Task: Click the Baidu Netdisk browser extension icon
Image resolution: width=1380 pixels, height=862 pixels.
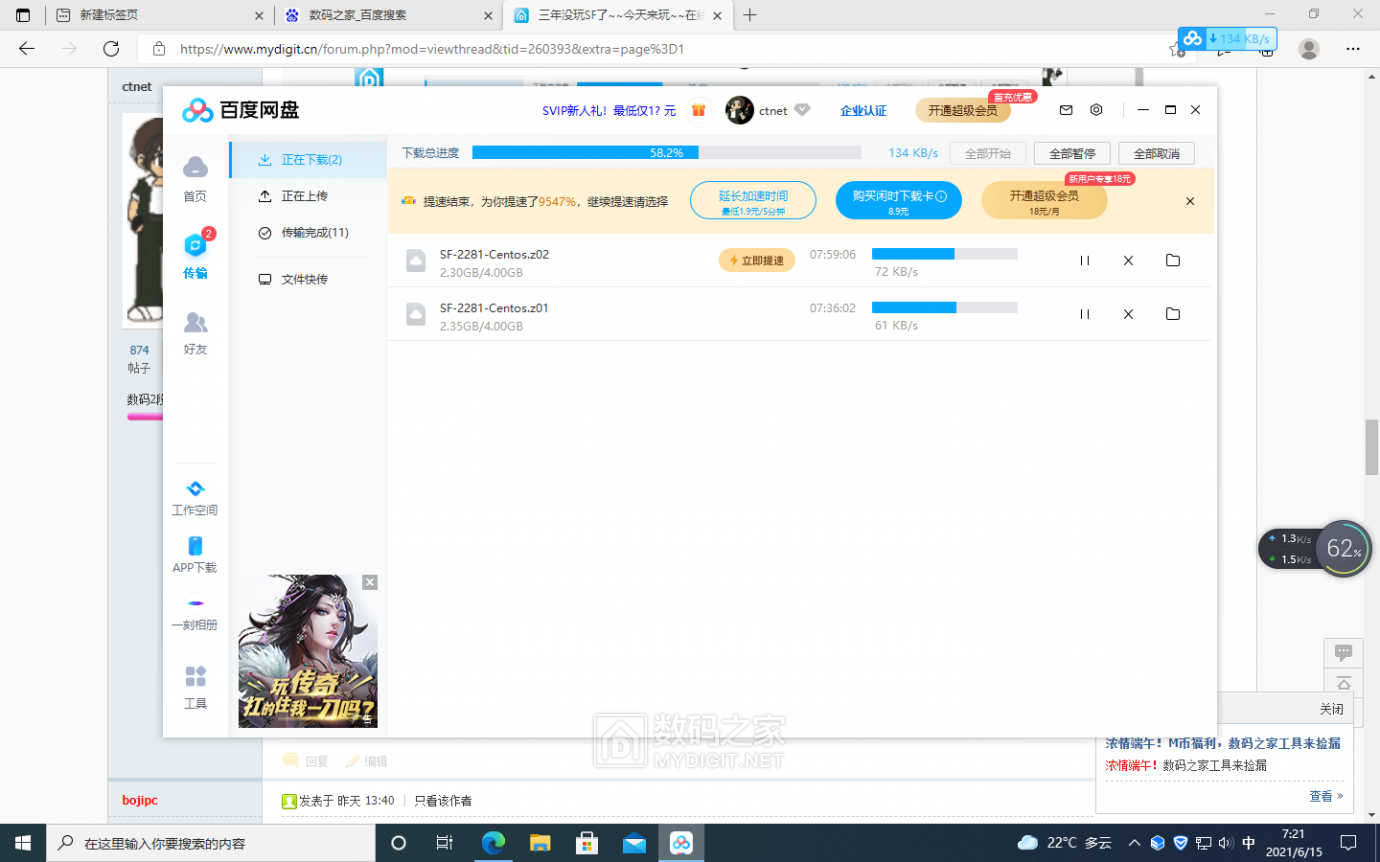Action: point(1227,39)
